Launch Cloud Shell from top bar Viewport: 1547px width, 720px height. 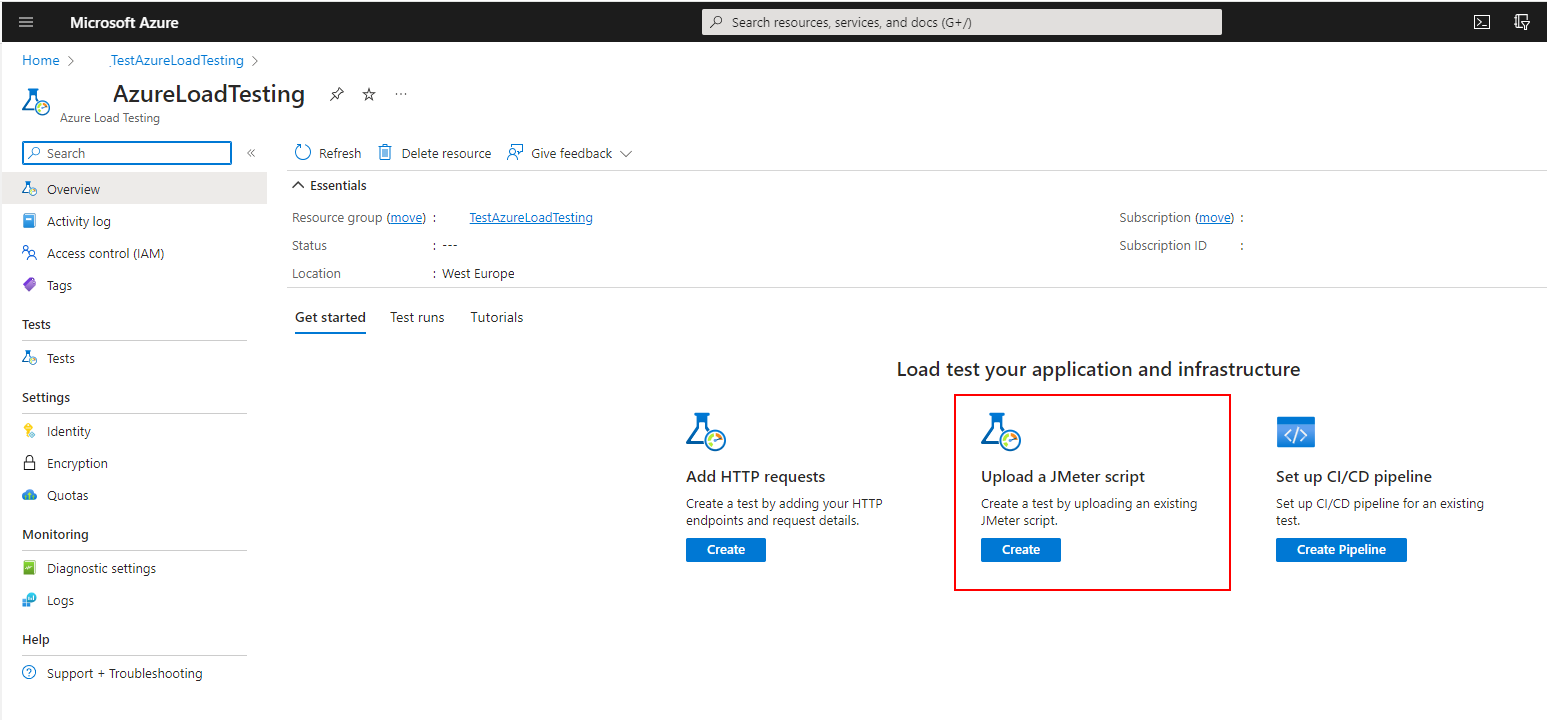coord(1482,22)
